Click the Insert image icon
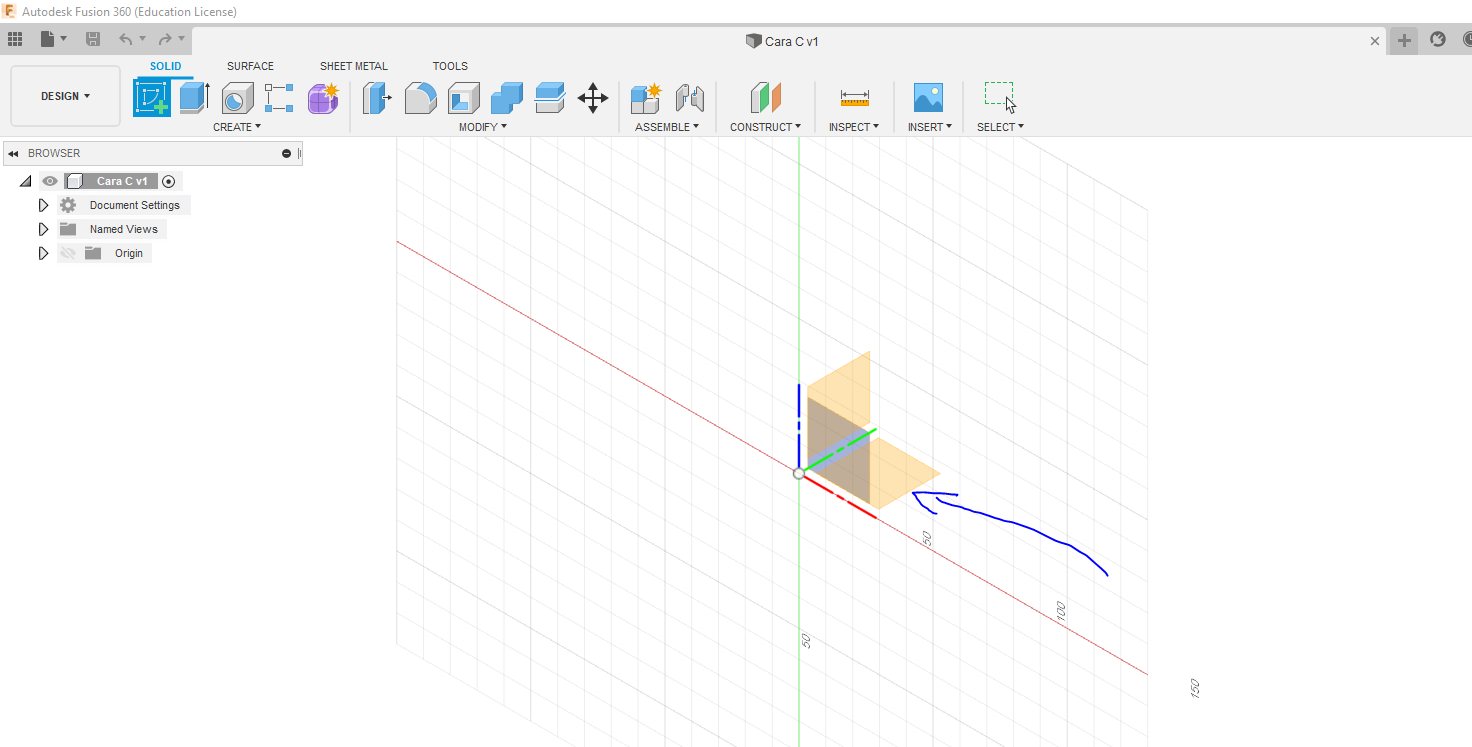Viewport: 1472px width, 747px height. [928, 98]
